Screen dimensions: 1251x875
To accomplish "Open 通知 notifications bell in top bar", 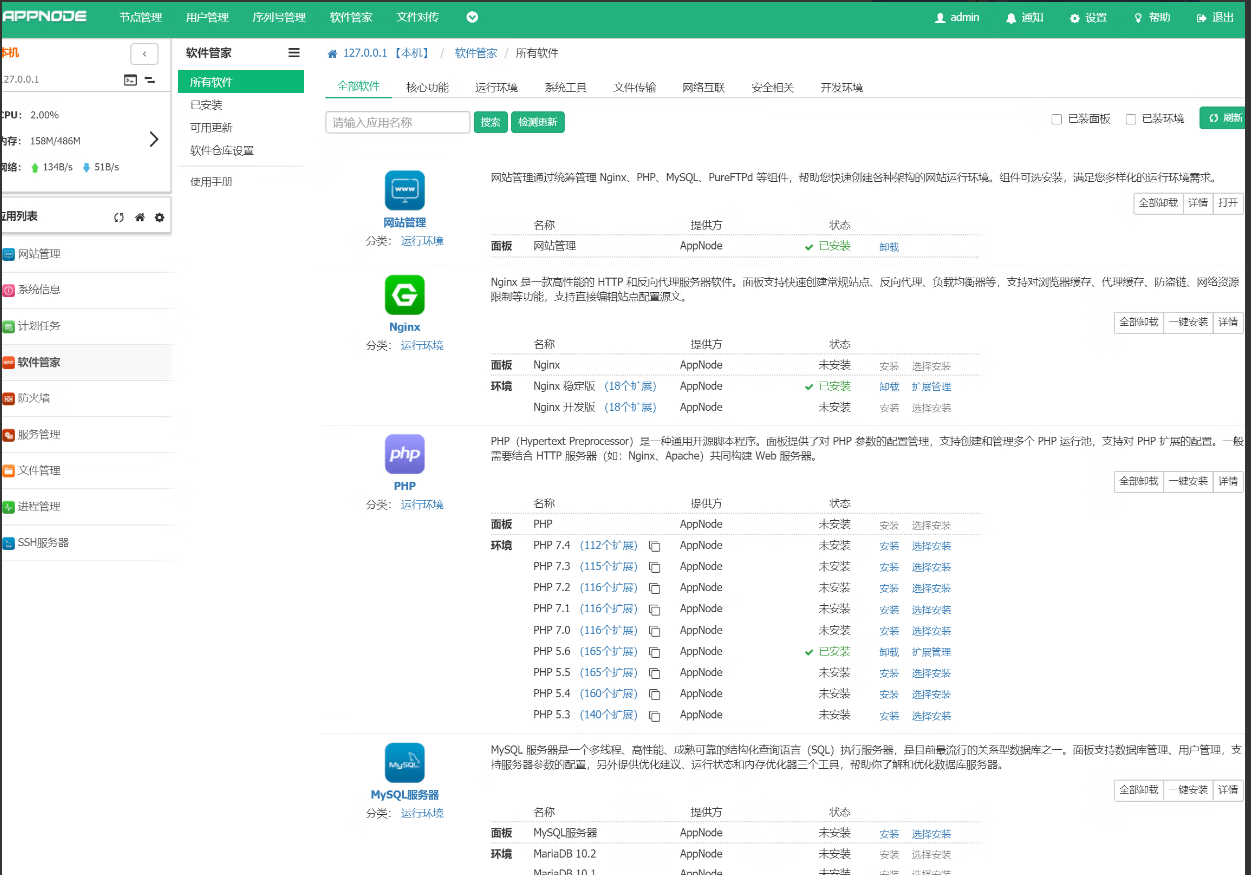I will tap(1024, 18).
